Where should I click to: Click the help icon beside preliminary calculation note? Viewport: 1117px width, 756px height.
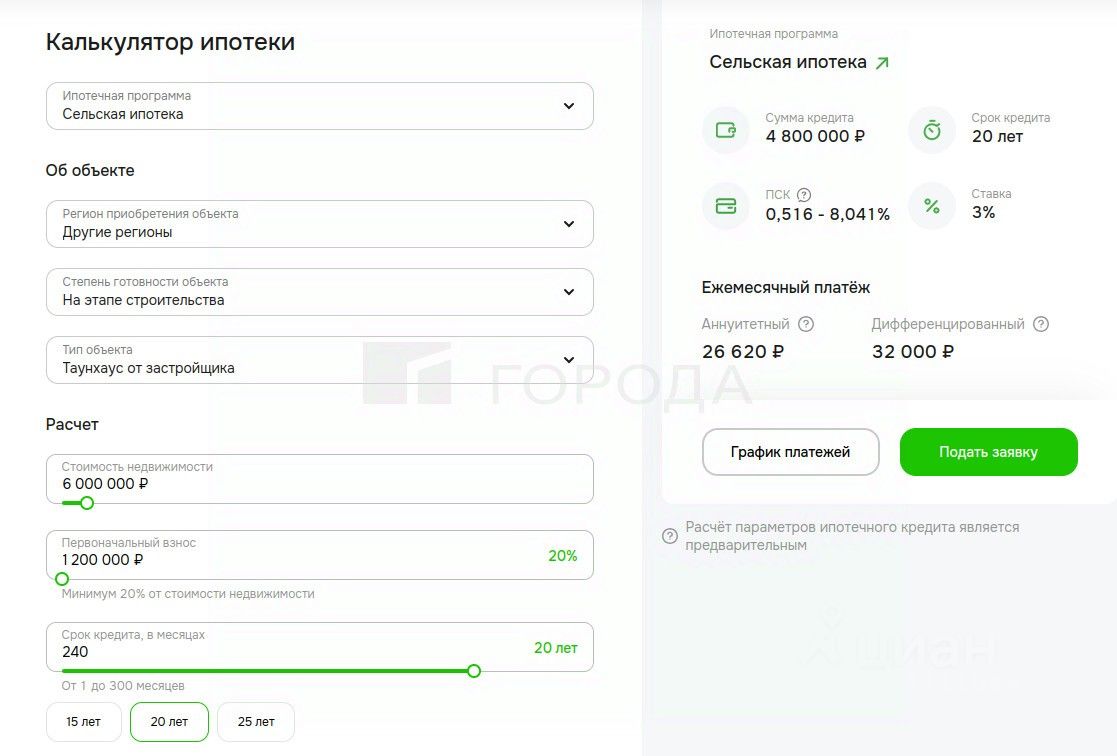[x=670, y=536]
